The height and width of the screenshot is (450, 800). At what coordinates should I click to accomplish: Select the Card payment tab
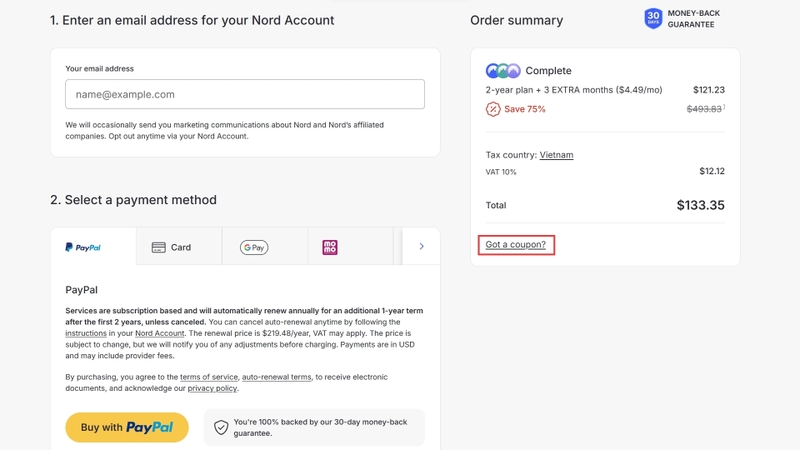179,247
